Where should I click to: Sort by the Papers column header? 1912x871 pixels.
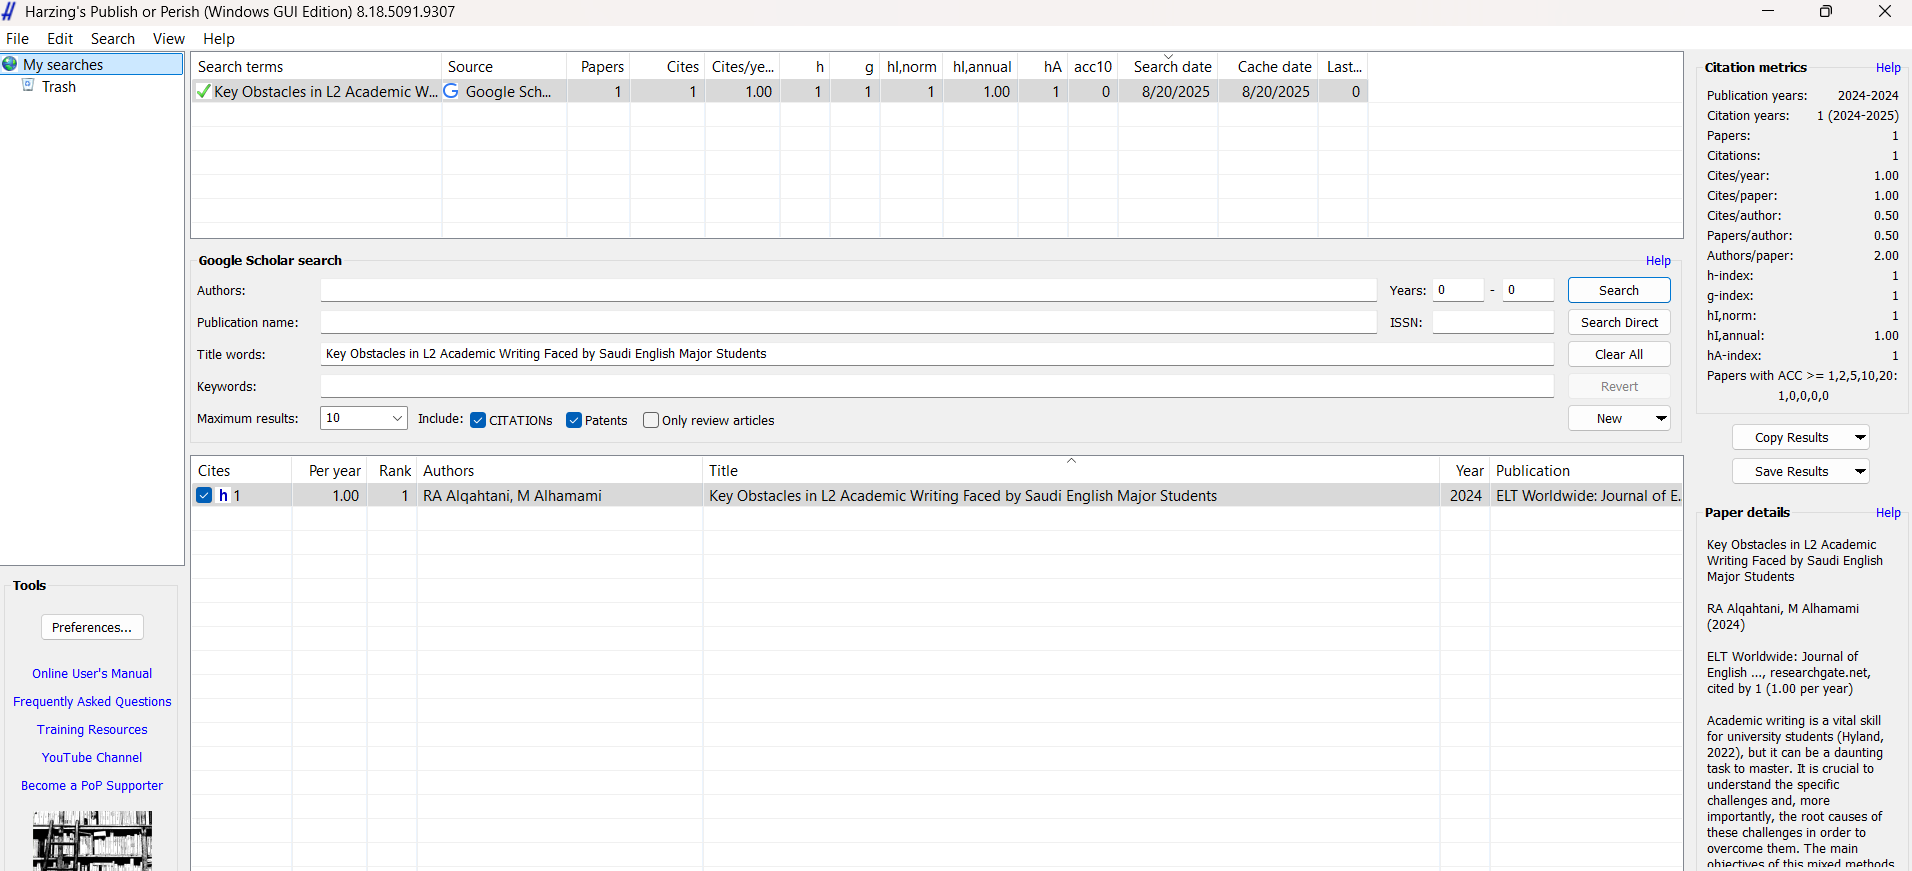coord(598,66)
